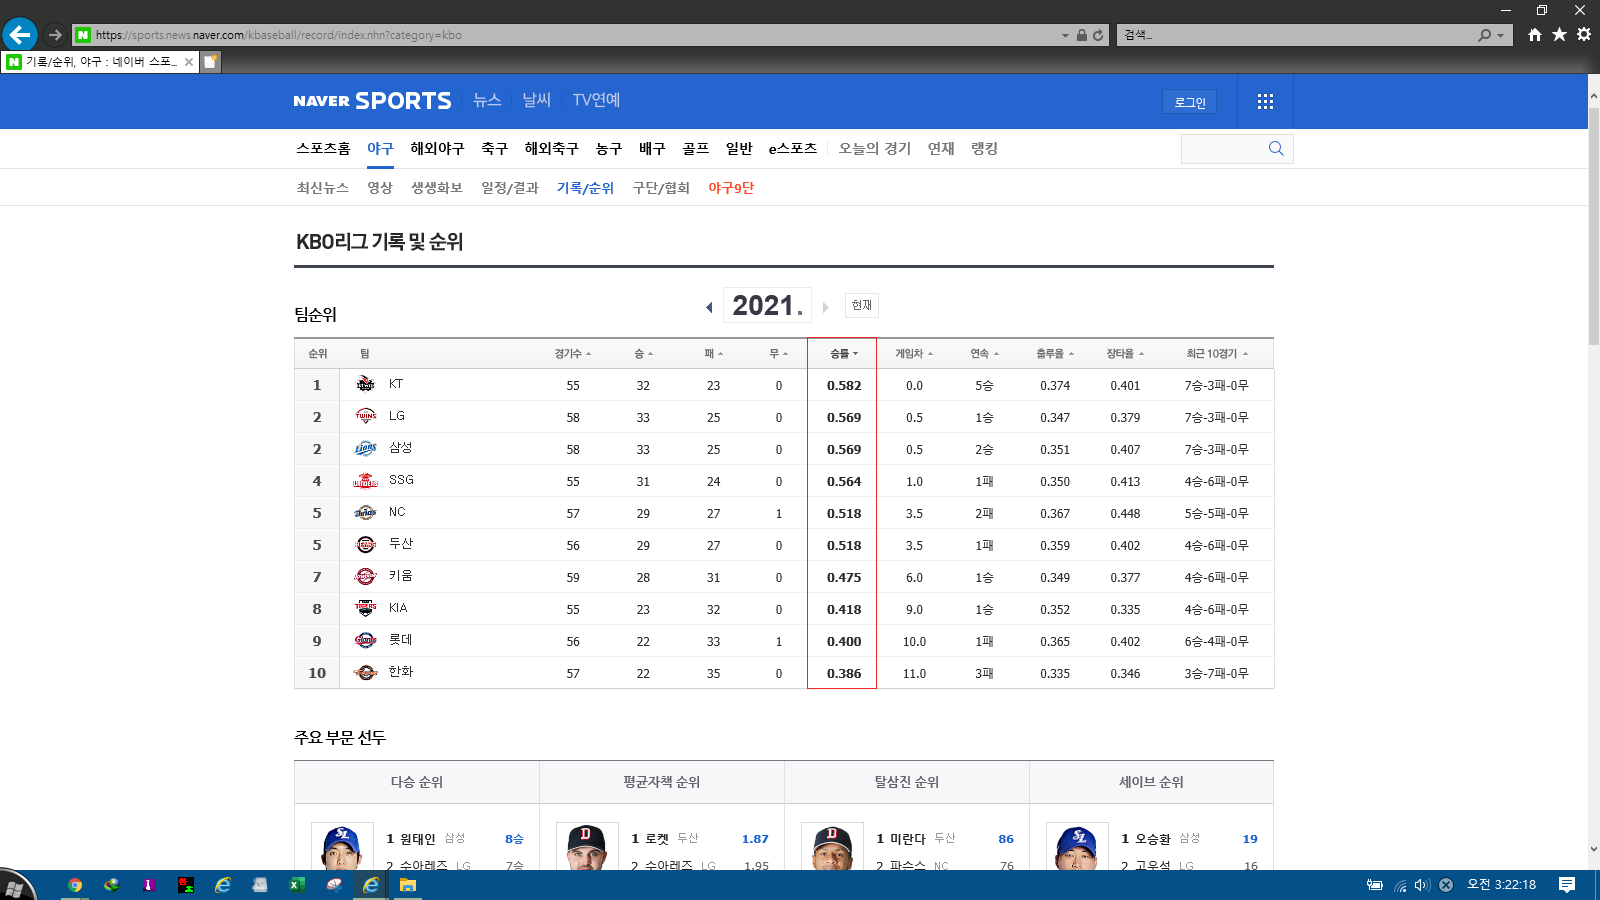
Task: Sort table by 무 column
Action: click(778, 353)
